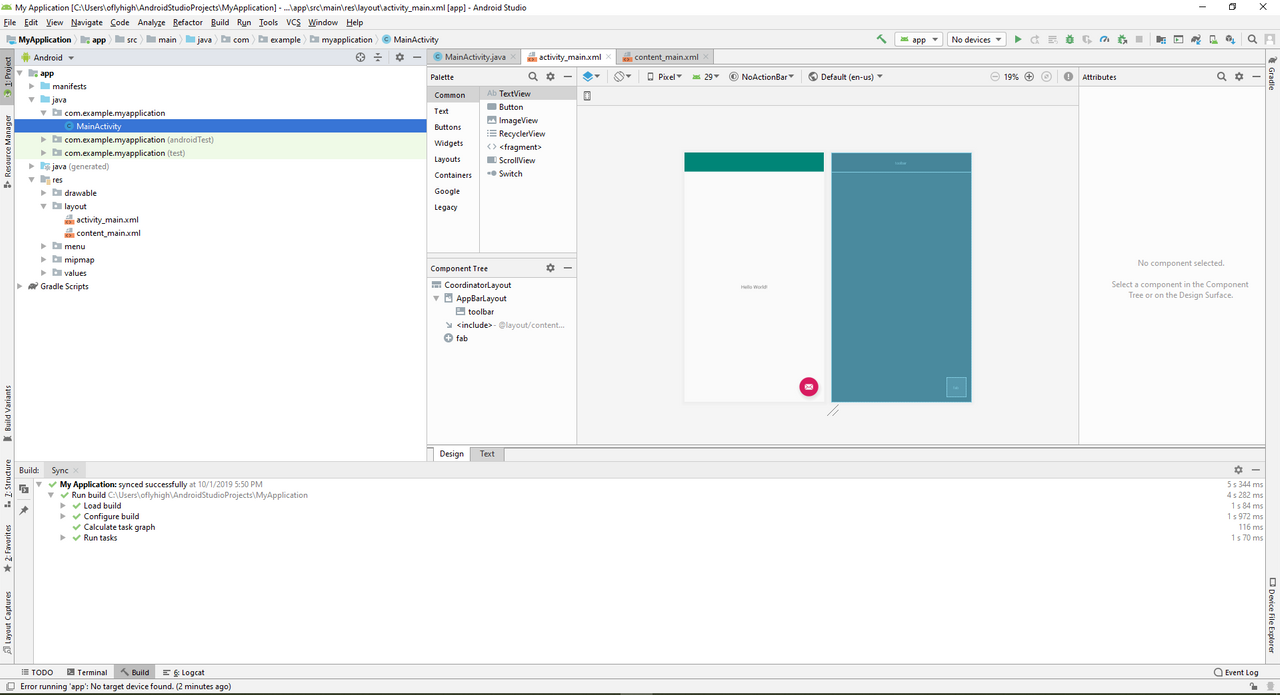Click the pink mail floating action button

(x=809, y=386)
